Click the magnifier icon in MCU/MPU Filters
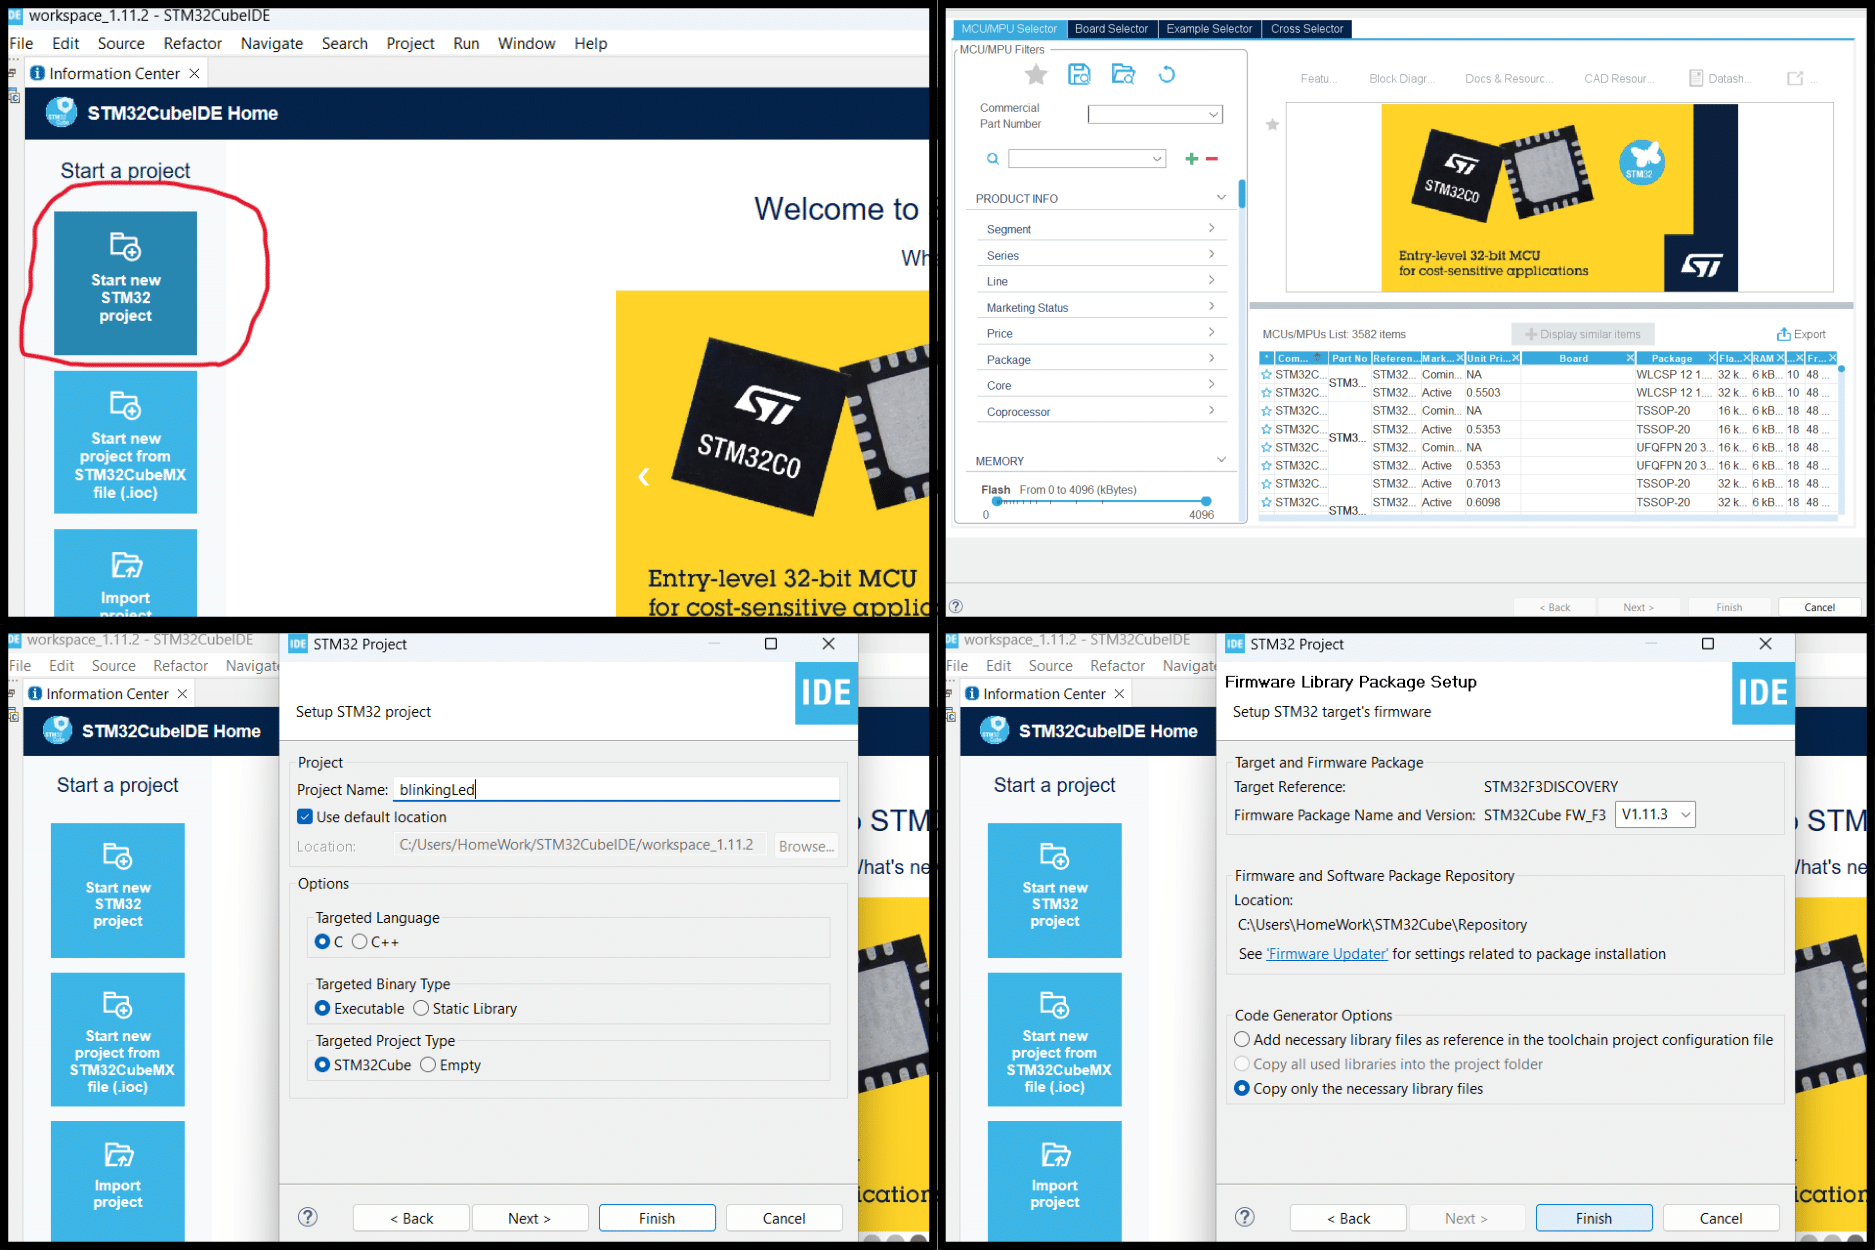Screen dimensions: 1875x1250 [x=992, y=159]
